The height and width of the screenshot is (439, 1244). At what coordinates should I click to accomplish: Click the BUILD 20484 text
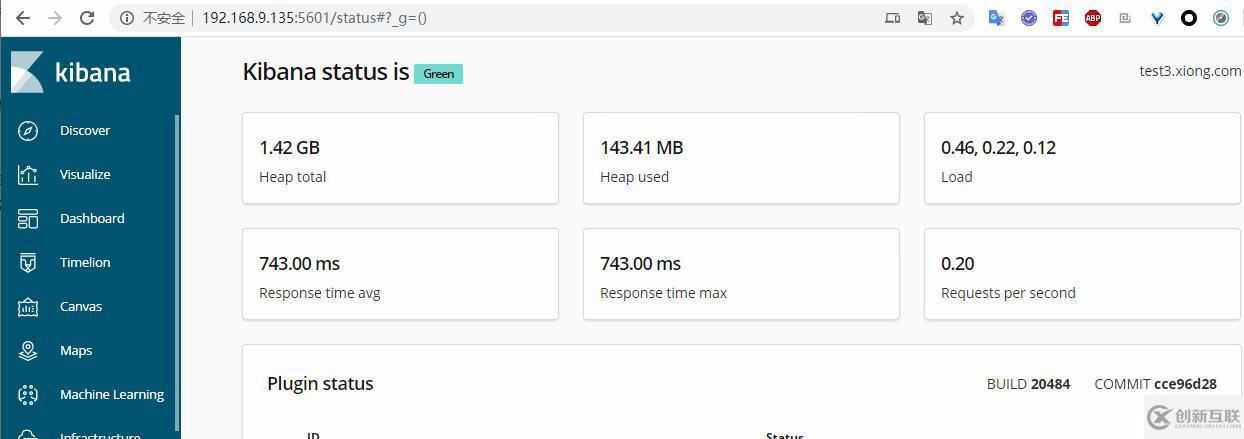[1028, 384]
